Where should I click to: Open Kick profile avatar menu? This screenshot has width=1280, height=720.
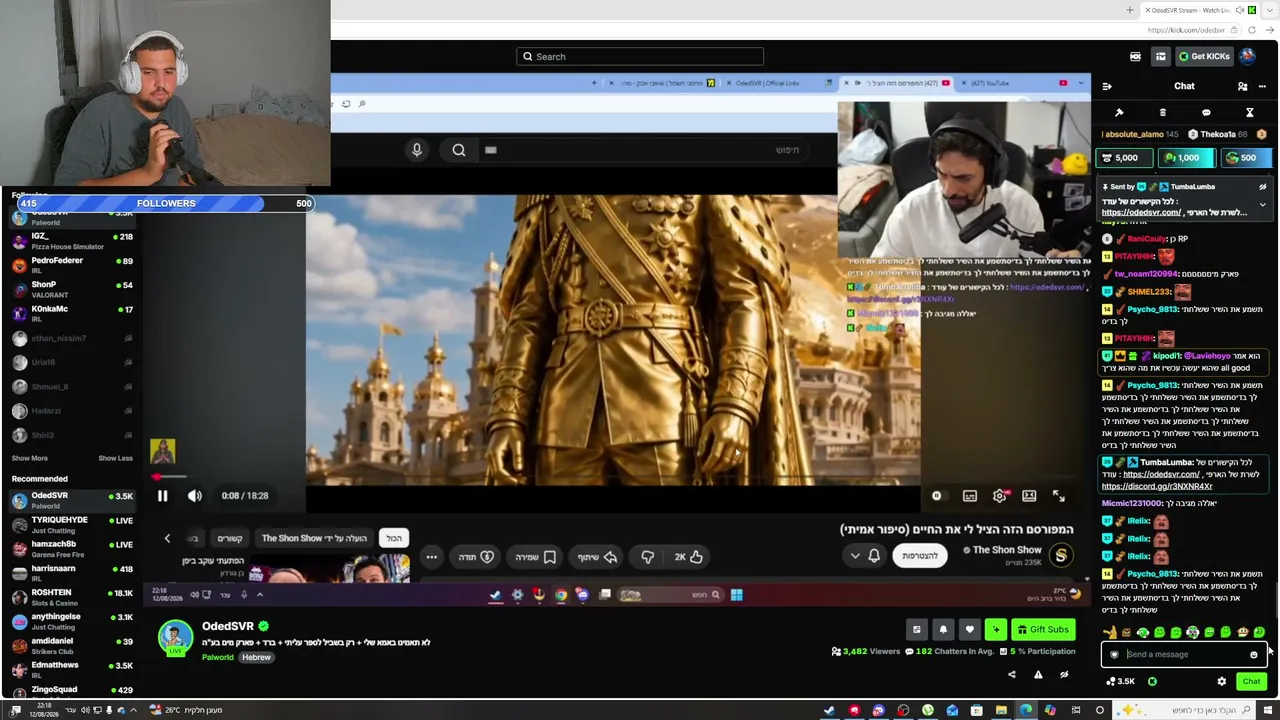pyautogui.click(x=1248, y=57)
